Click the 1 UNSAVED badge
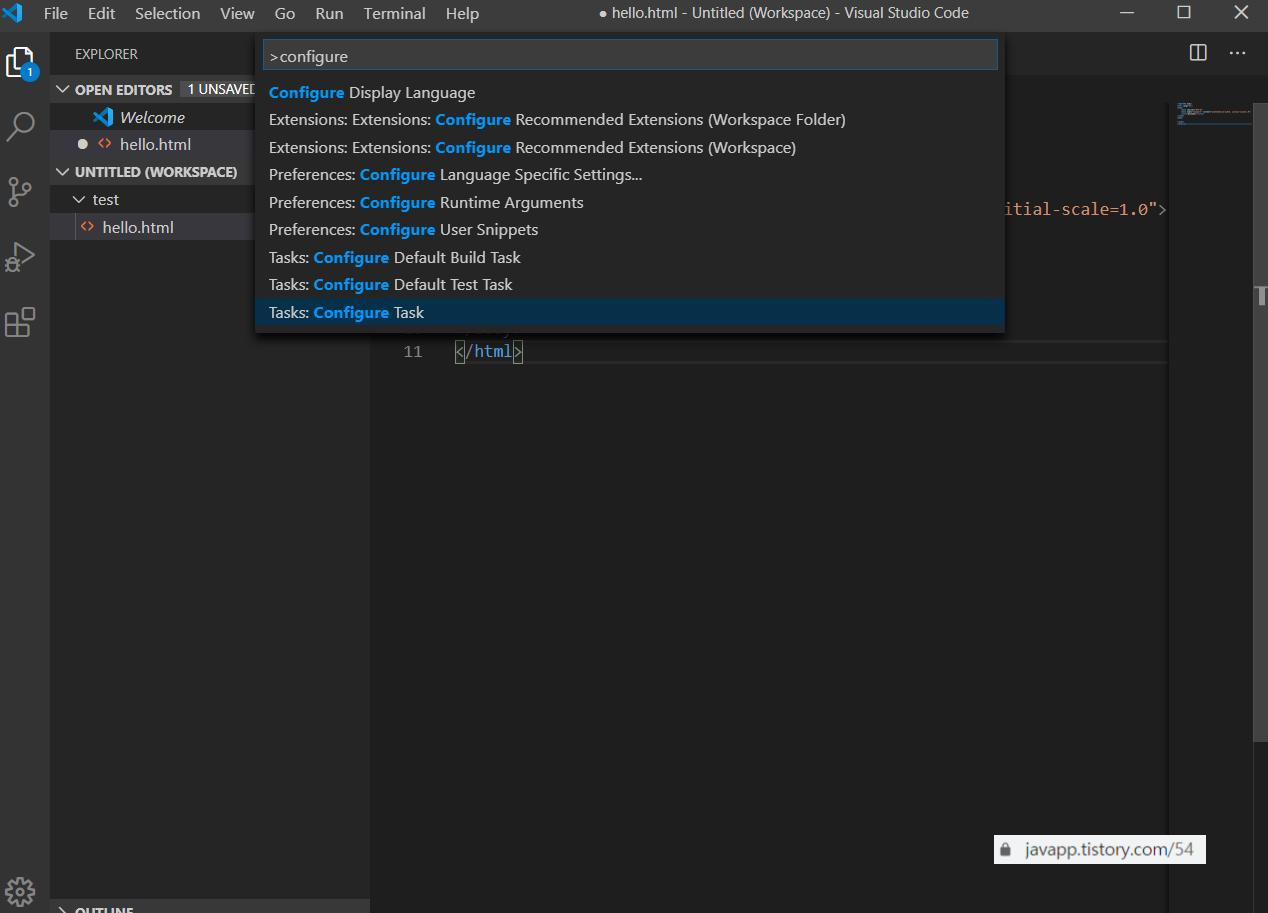 pyautogui.click(x=220, y=89)
